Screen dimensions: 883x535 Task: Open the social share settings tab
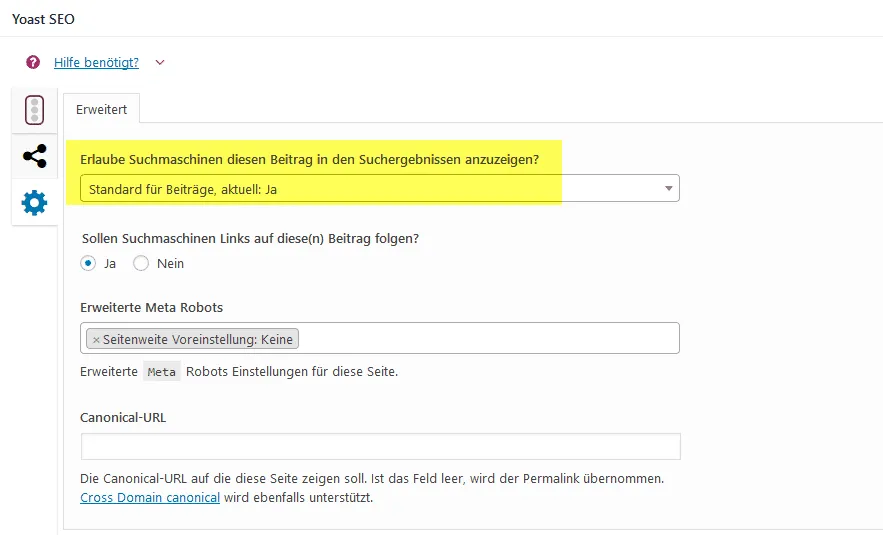[34, 156]
